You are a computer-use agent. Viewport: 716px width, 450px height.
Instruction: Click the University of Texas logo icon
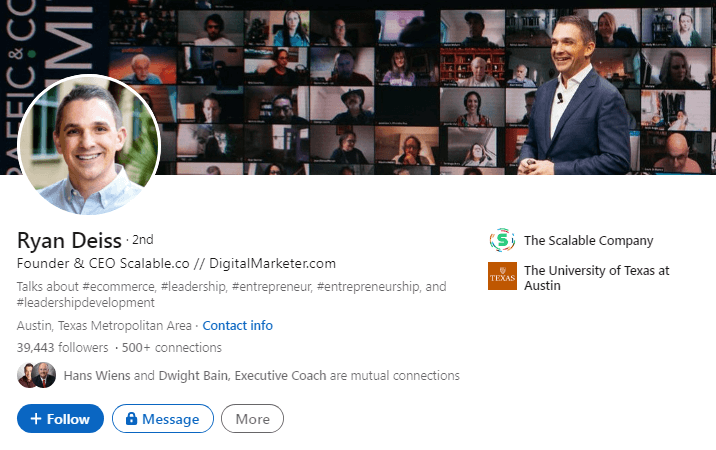pos(502,276)
